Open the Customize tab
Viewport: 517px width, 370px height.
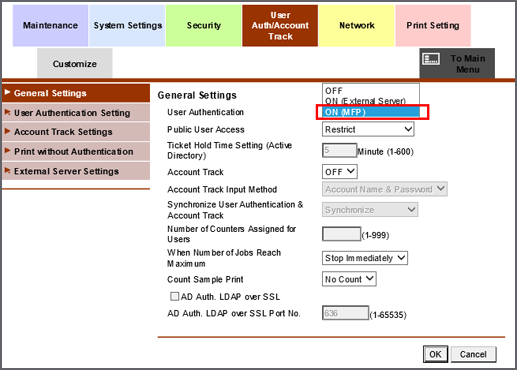(75, 63)
